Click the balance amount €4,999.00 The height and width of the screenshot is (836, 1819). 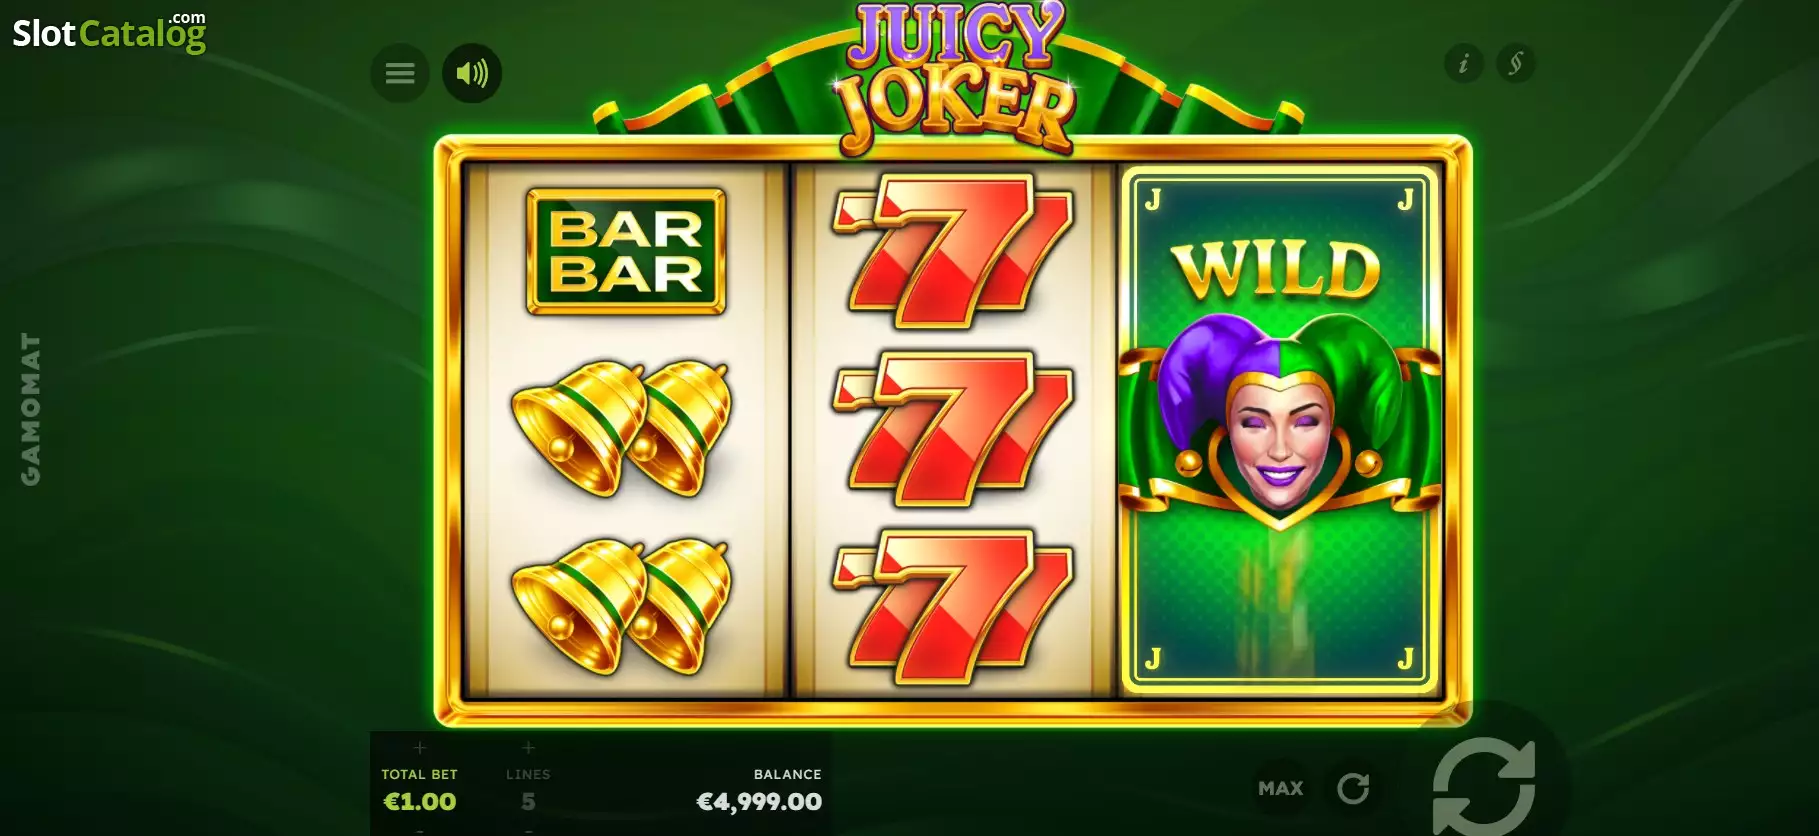tap(759, 802)
